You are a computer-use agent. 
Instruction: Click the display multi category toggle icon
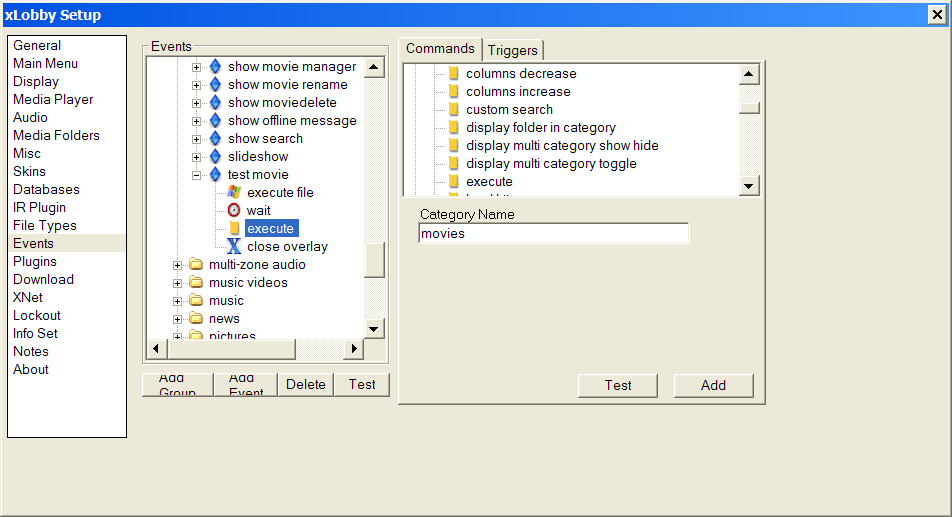[x=454, y=164]
